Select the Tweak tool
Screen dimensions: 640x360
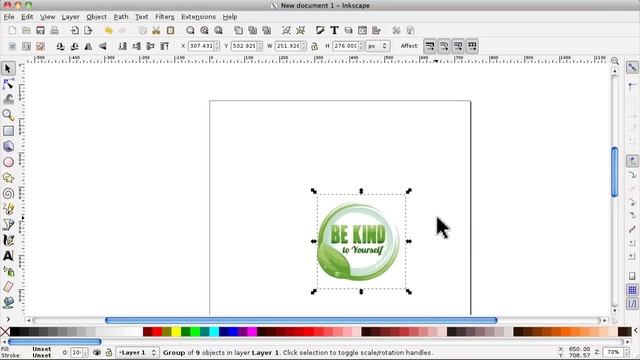pyautogui.click(x=8, y=99)
